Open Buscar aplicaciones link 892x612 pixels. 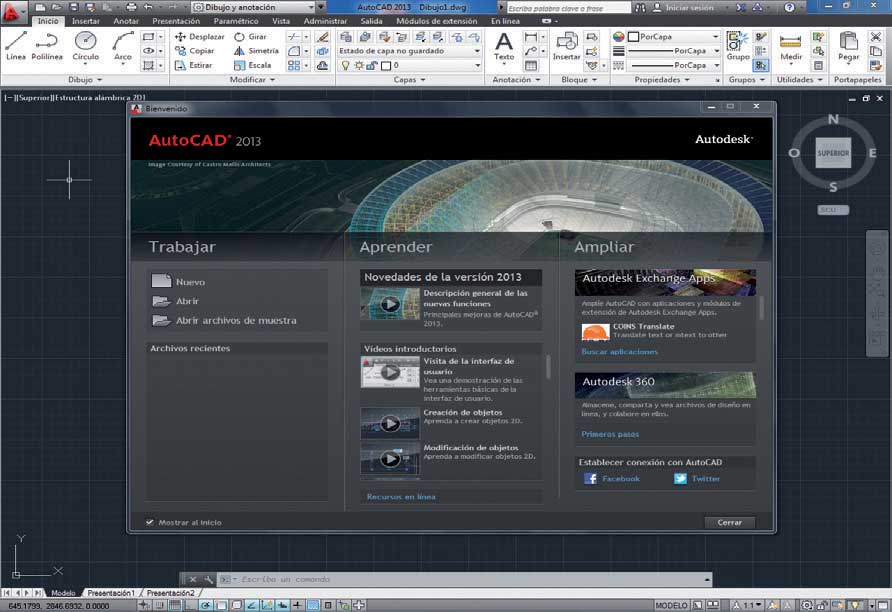(620, 352)
